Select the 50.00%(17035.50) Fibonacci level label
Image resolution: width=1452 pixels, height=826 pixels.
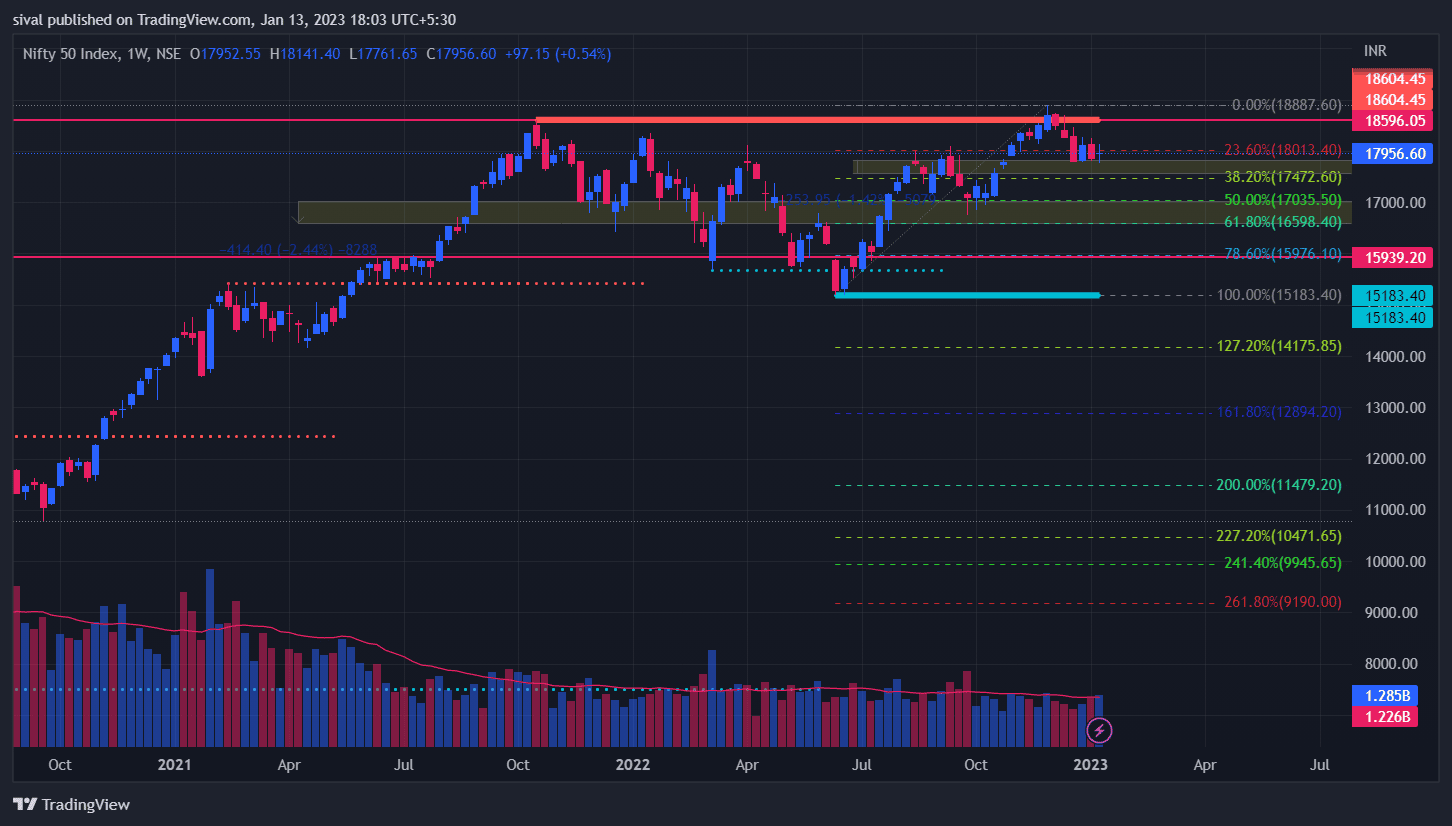coord(1283,200)
